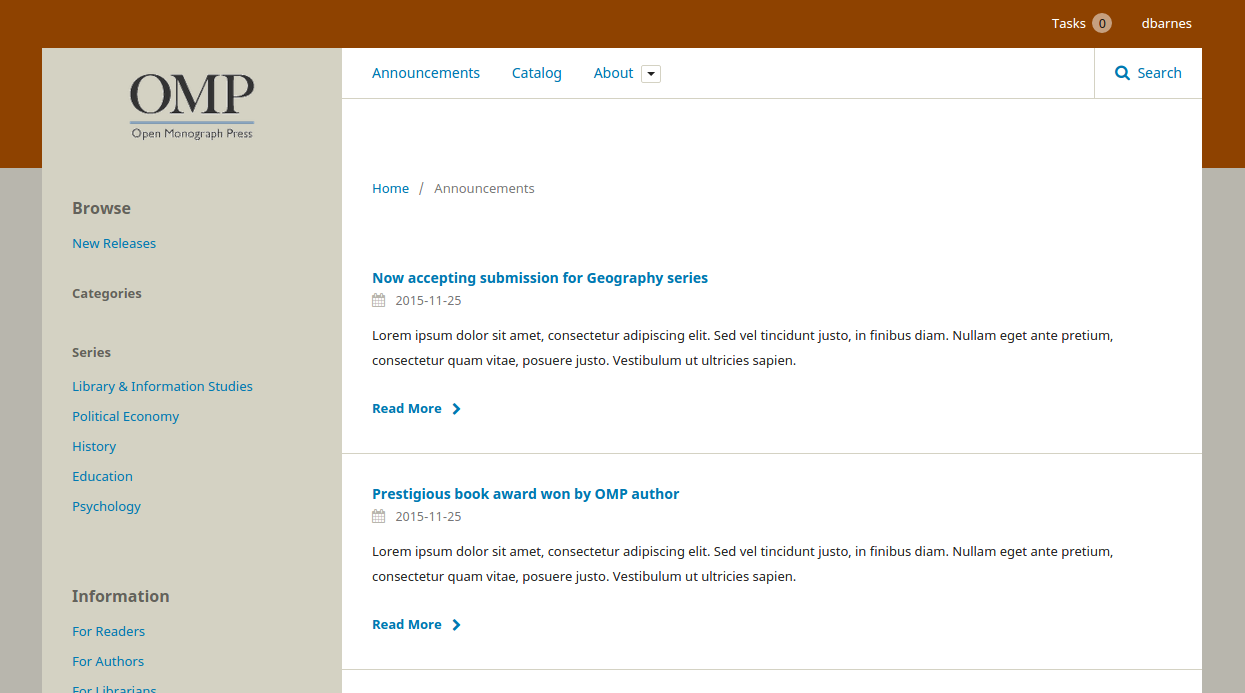Click the calendar icon under Geography series announcement
This screenshot has height=693, width=1245.
(x=378, y=301)
